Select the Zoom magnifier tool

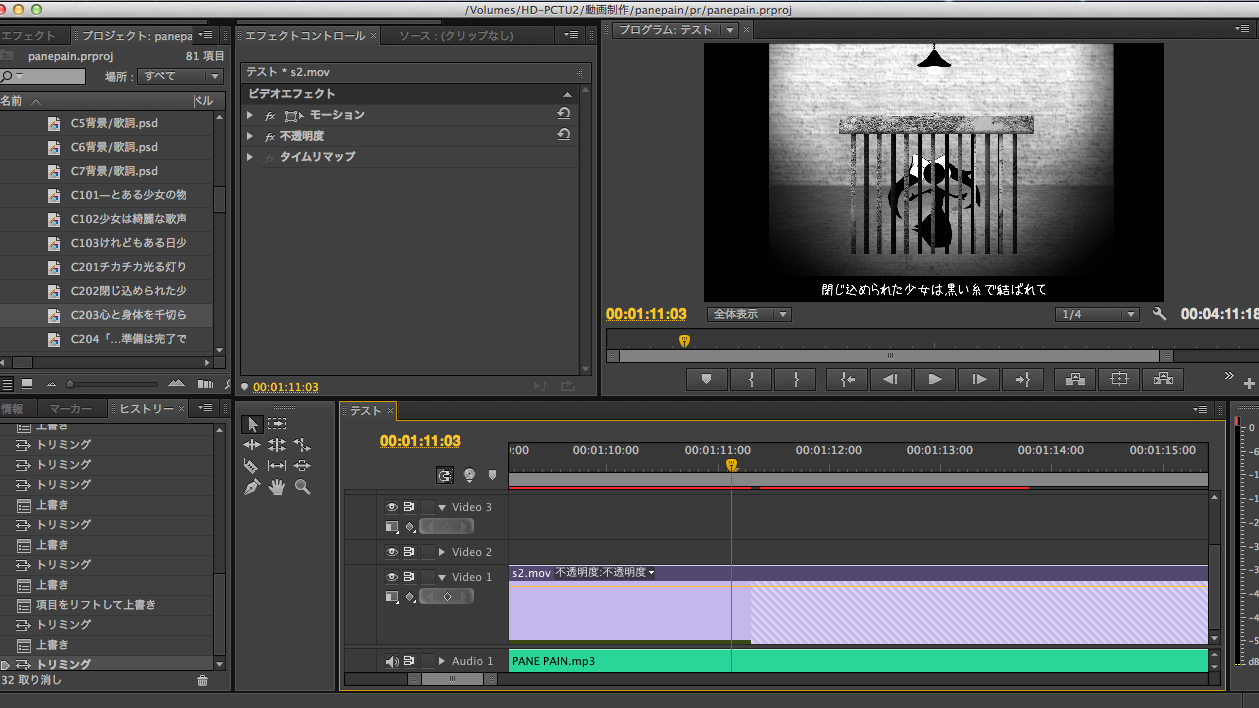[302, 487]
